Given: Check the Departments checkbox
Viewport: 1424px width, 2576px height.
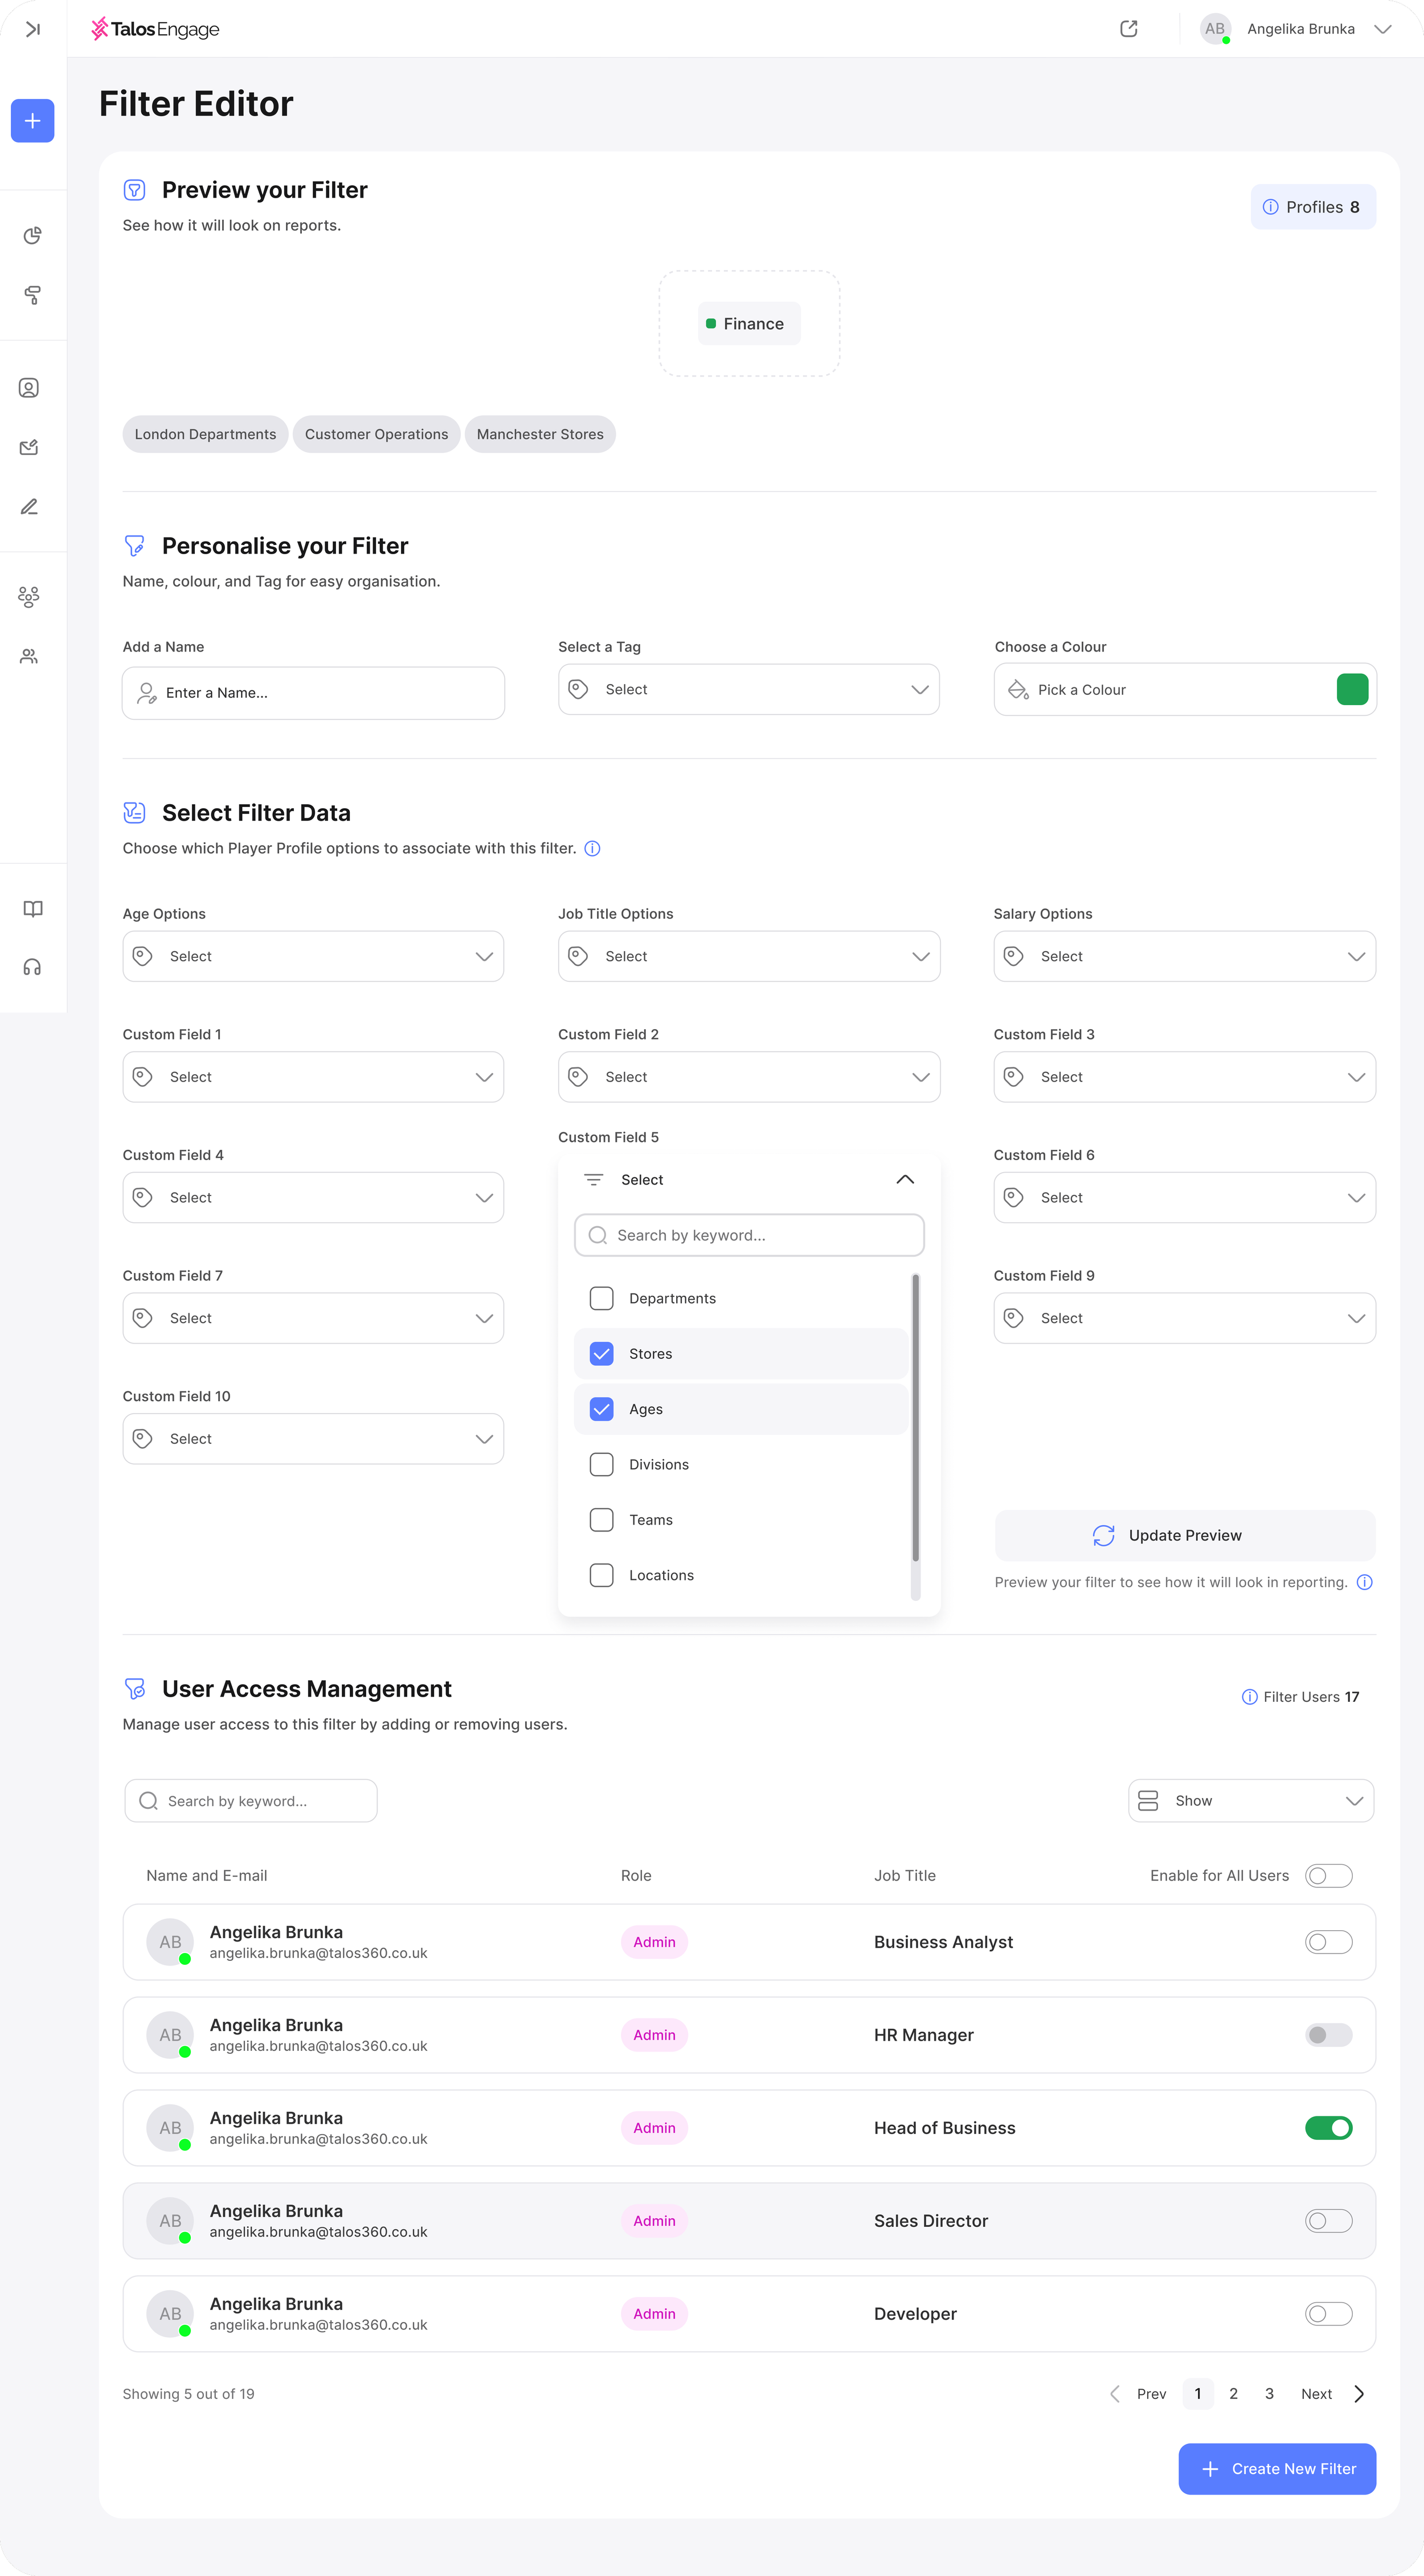Looking at the screenshot, I should click(x=601, y=1298).
